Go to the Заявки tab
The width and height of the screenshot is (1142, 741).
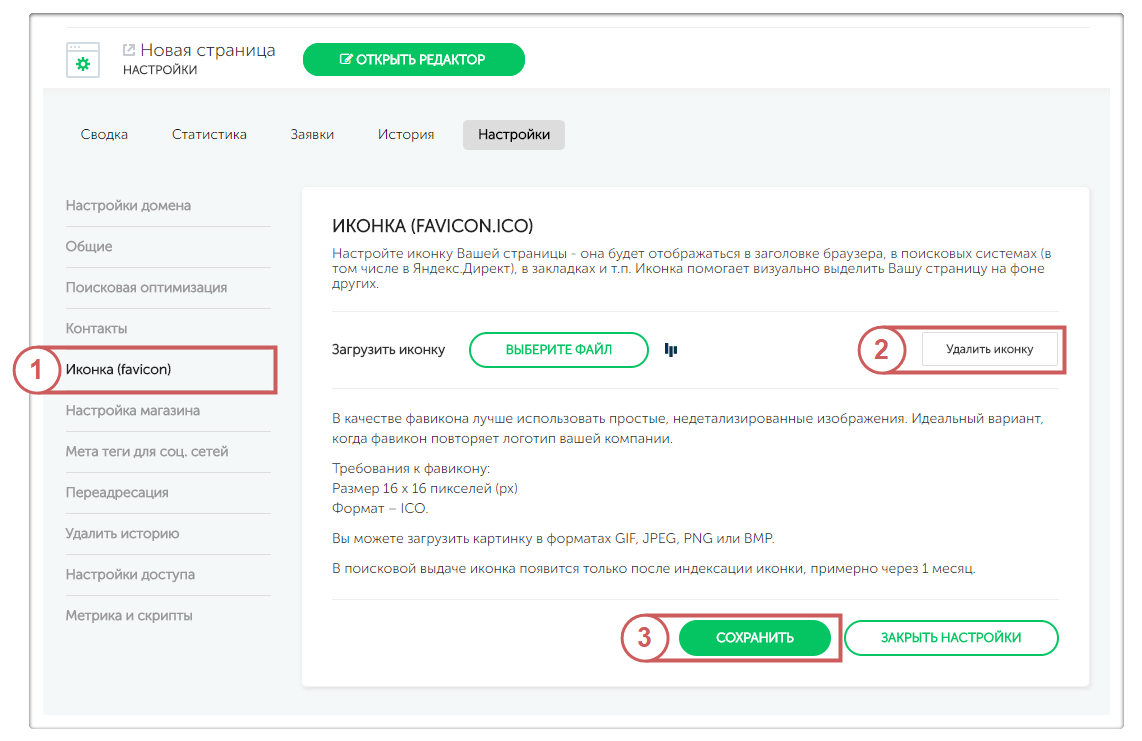click(312, 134)
